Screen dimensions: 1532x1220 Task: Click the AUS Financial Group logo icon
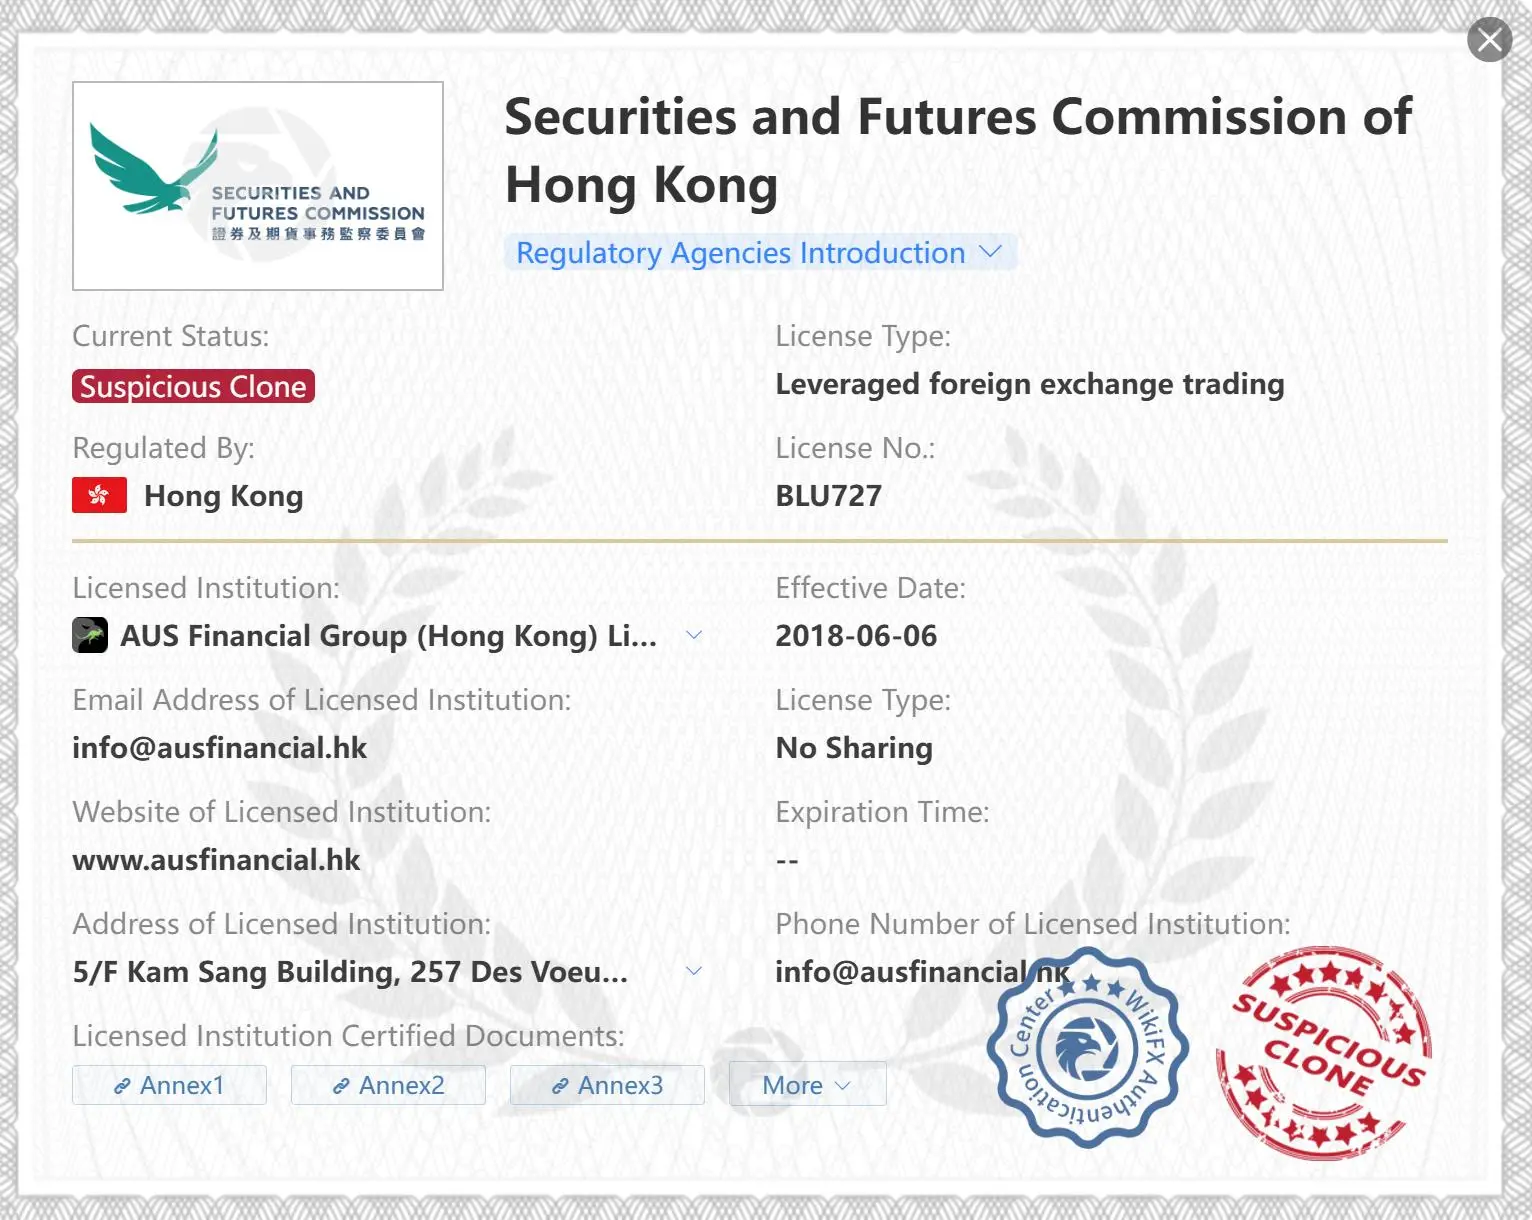(x=90, y=635)
